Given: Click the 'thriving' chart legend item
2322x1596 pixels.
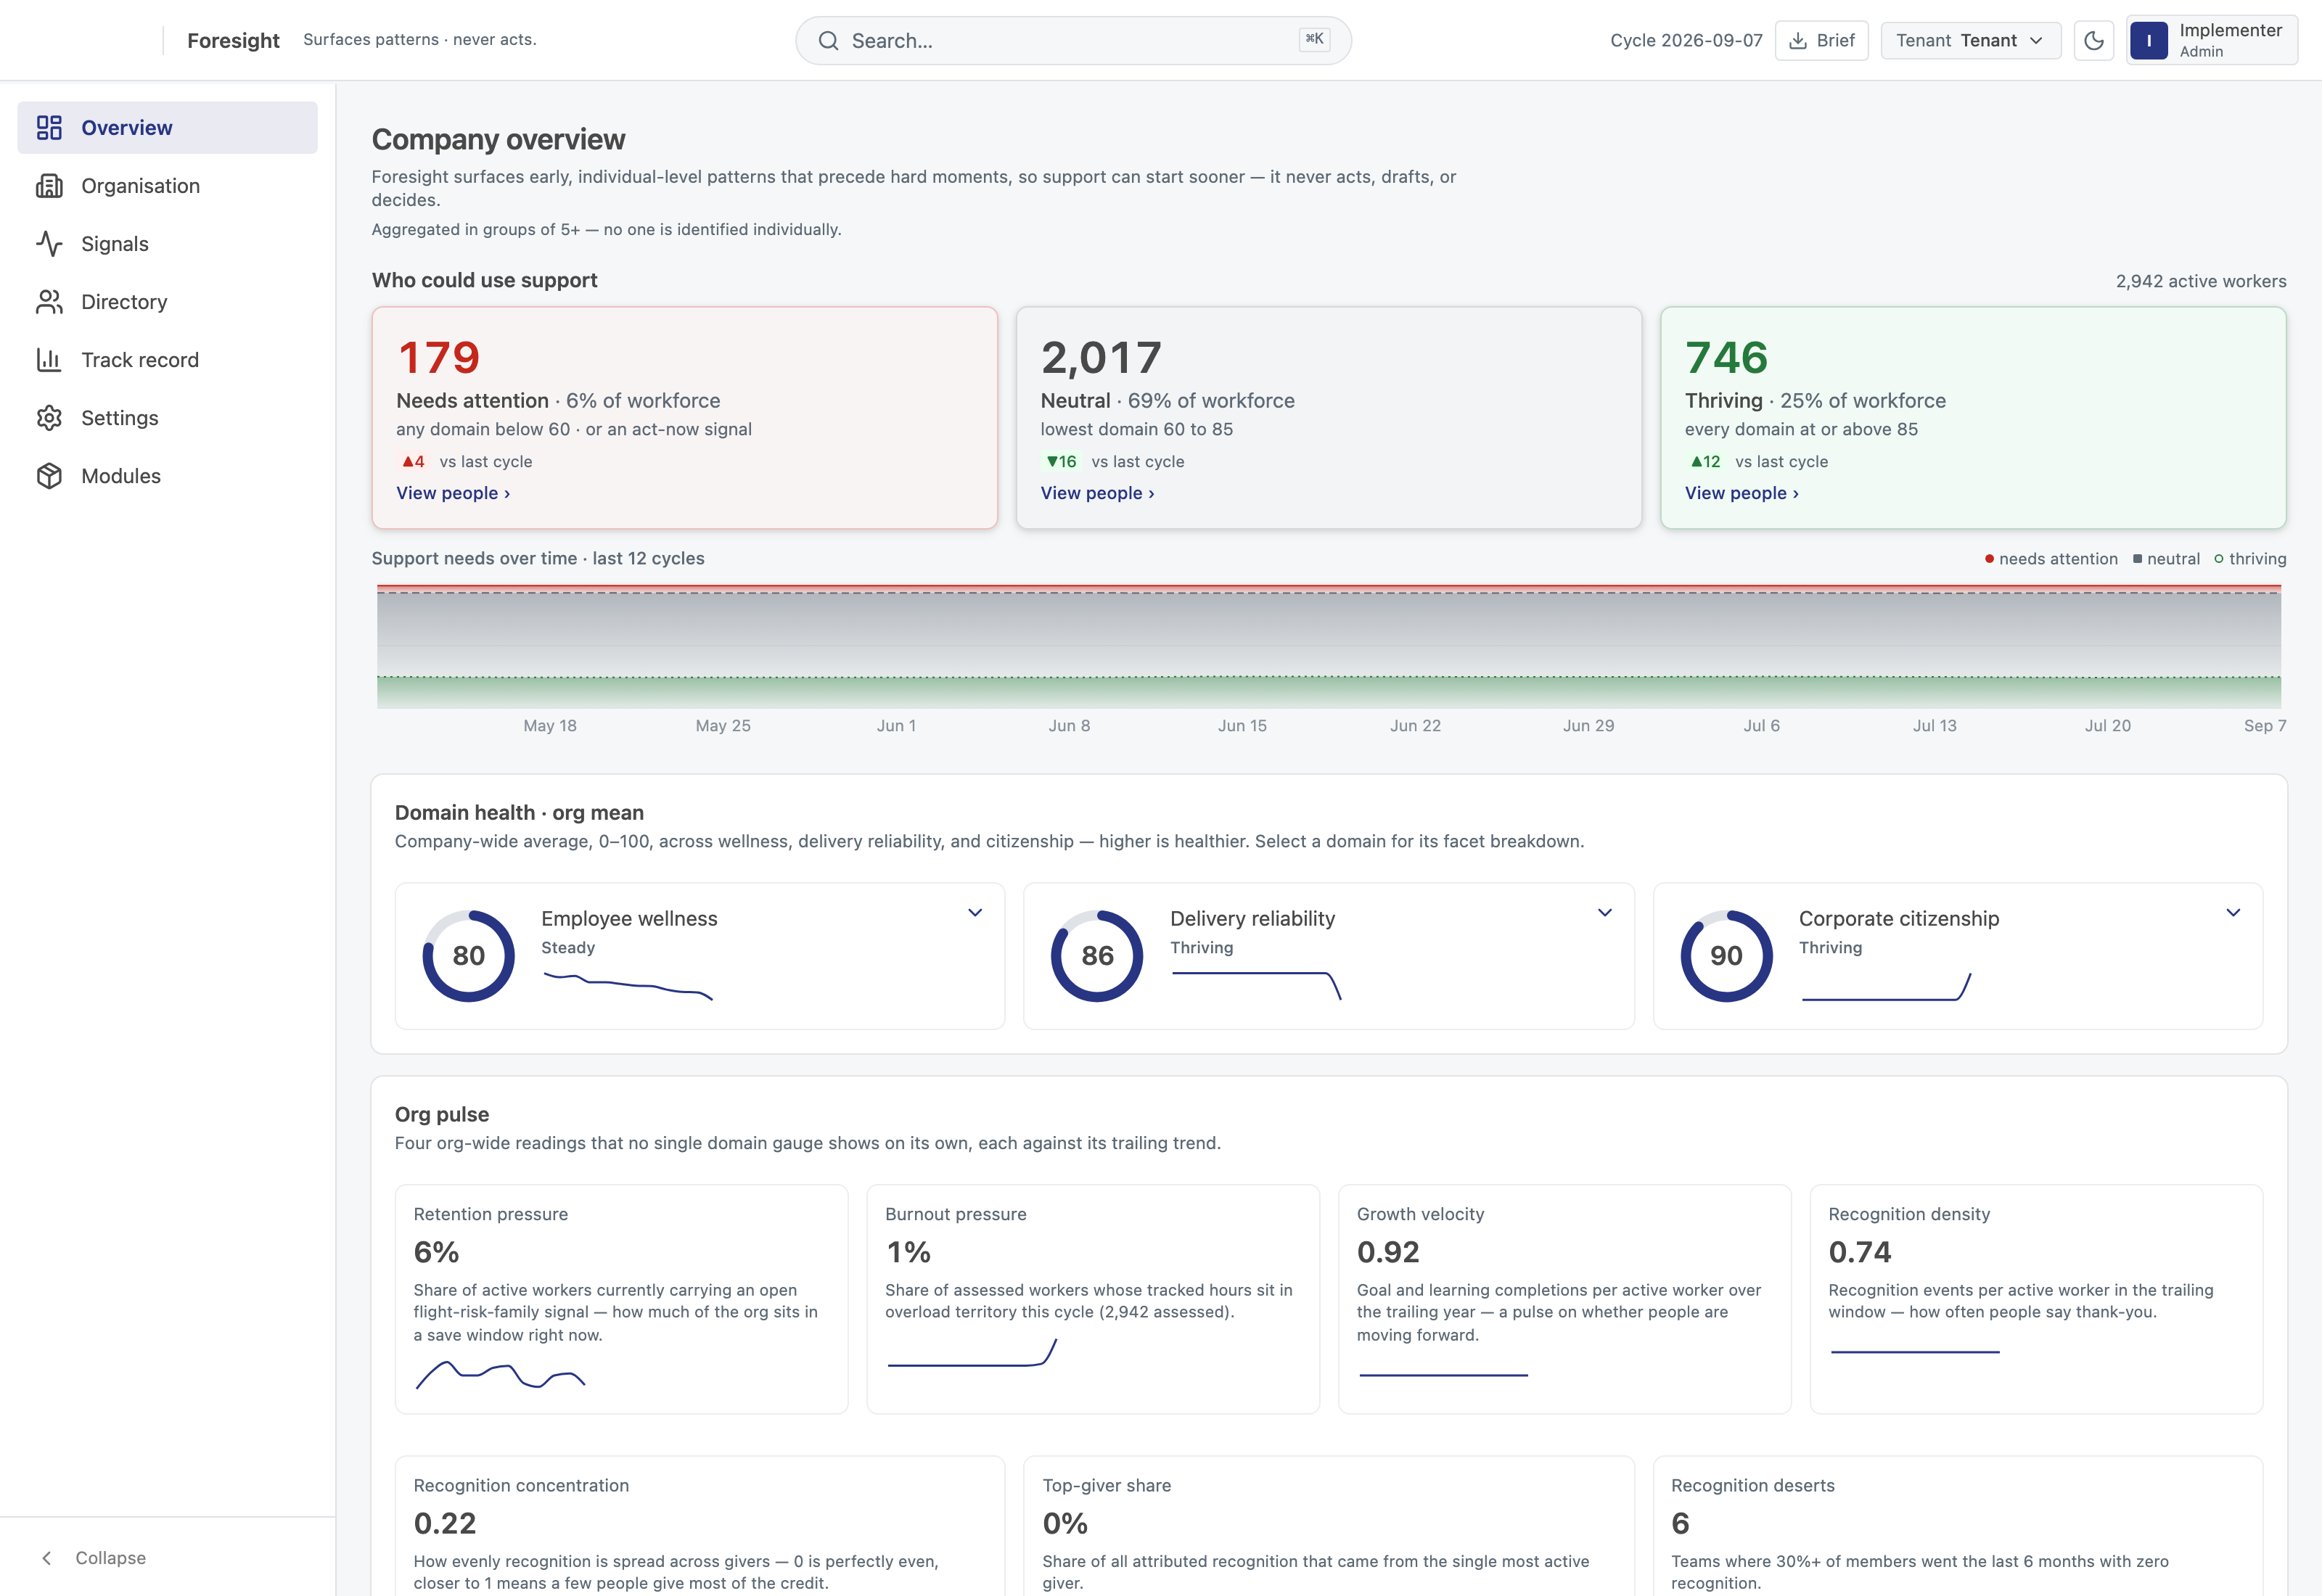Looking at the screenshot, I should click(x=2250, y=559).
